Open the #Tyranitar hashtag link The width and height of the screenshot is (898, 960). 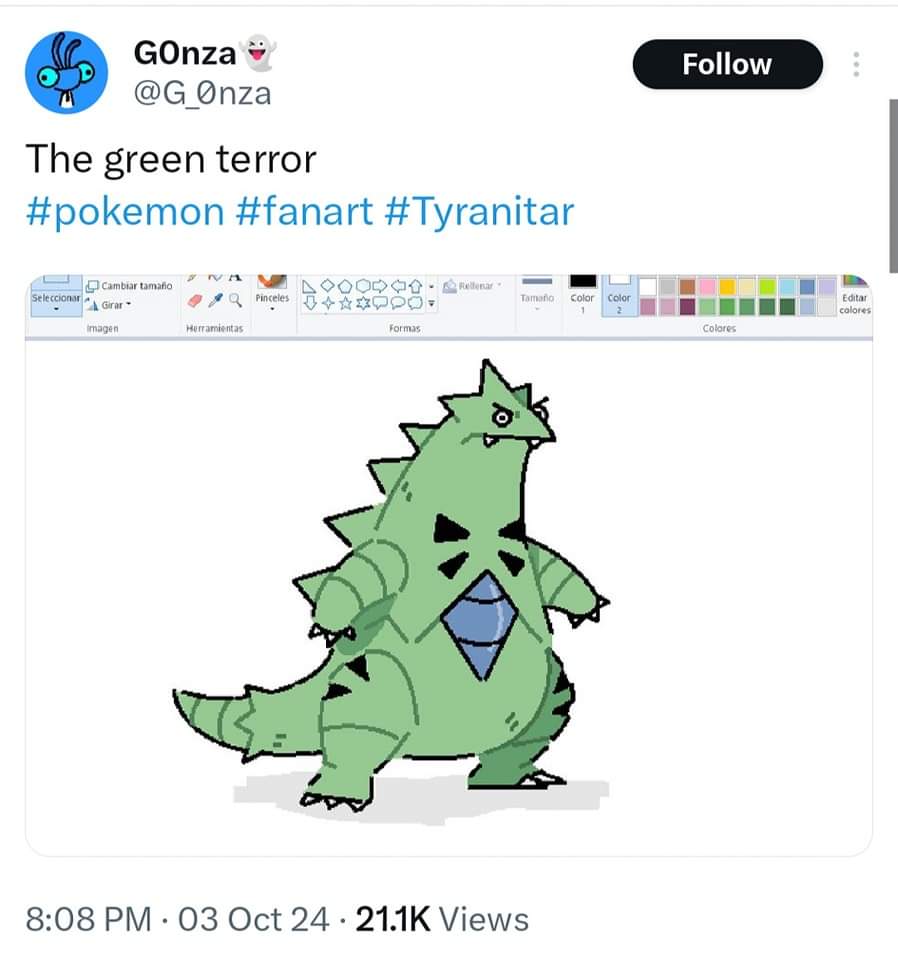coord(479,212)
